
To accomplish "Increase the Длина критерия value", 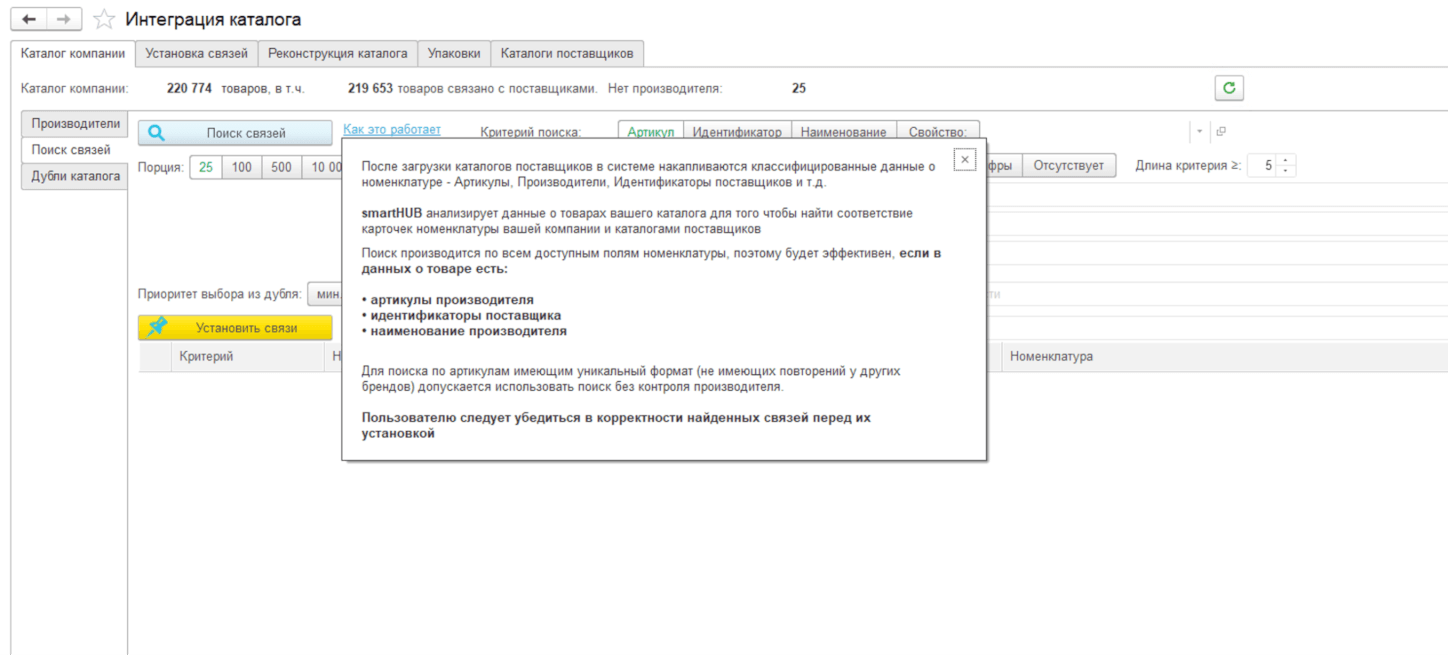I will 1286,161.
